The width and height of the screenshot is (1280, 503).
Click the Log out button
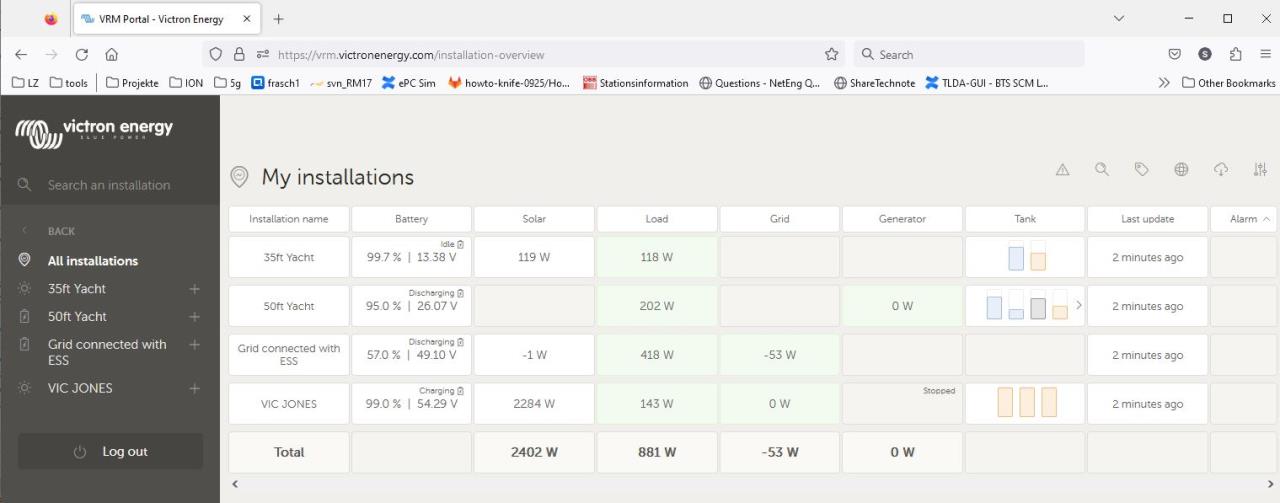tap(110, 452)
